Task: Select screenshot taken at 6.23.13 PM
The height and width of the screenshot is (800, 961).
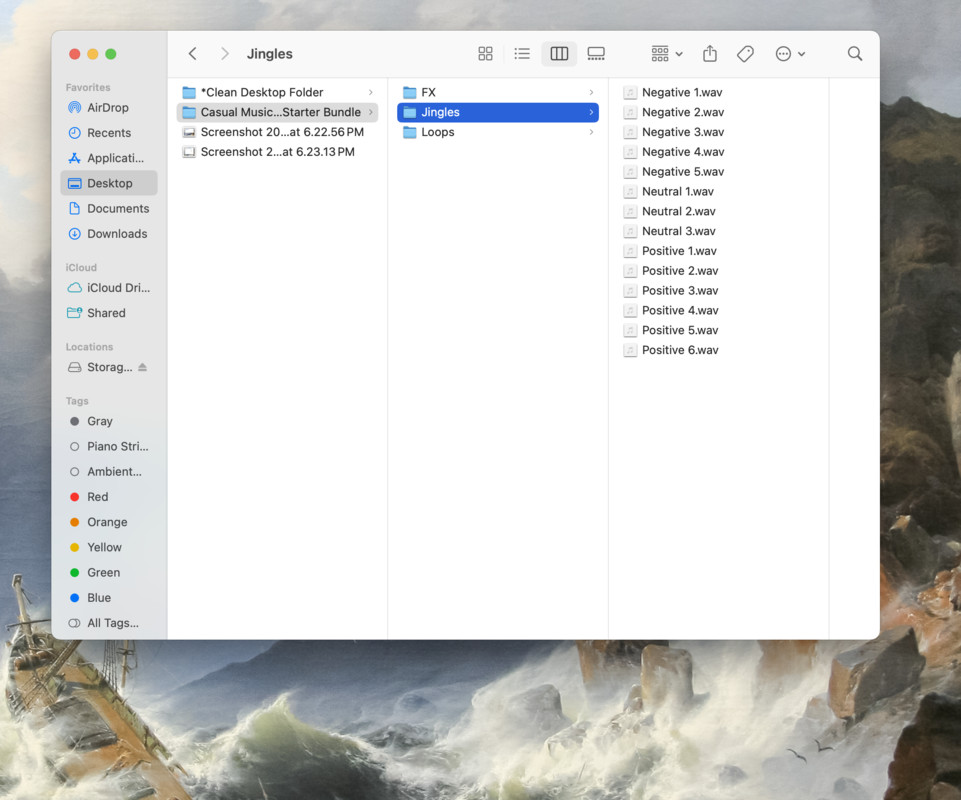Action: coord(277,151)
